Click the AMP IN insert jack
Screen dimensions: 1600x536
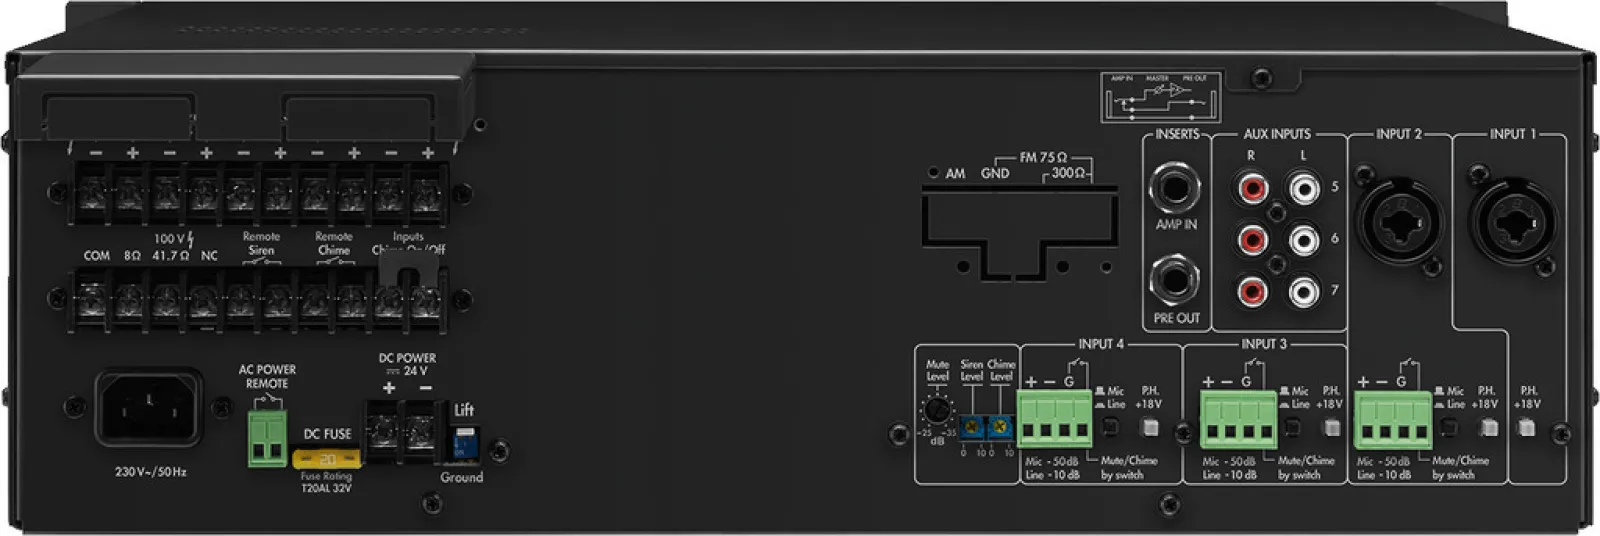[1175, 187]
